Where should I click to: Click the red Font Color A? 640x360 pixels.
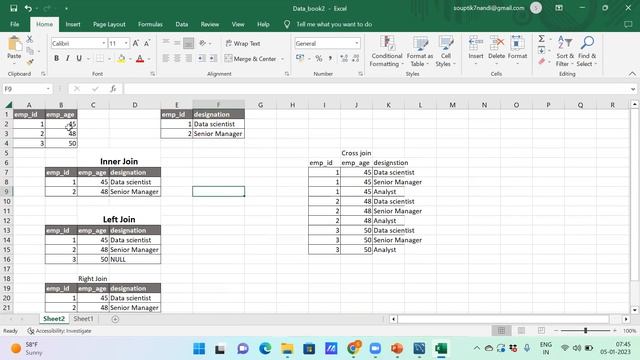point(140,59)
